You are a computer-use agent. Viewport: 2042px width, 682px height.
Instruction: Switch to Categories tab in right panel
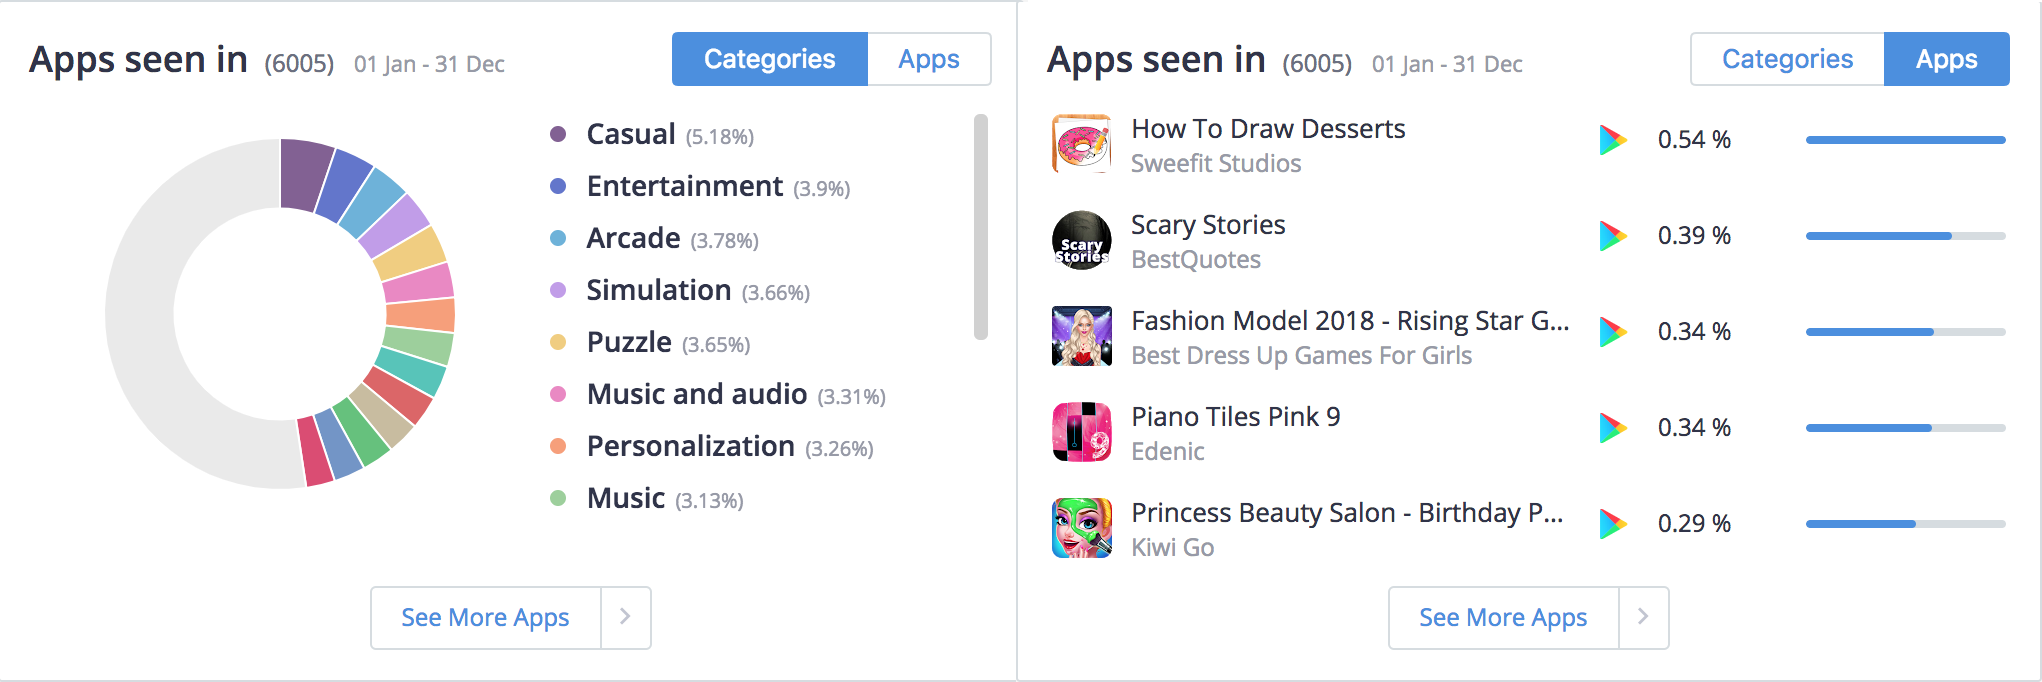(1787, 59)
